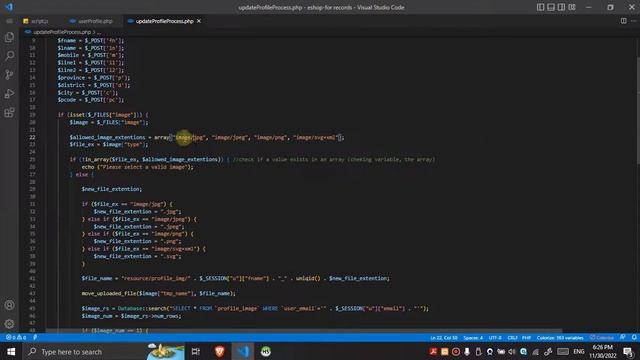
Task: Open the Windows Start menu
Action: click(x=11, y=351)
